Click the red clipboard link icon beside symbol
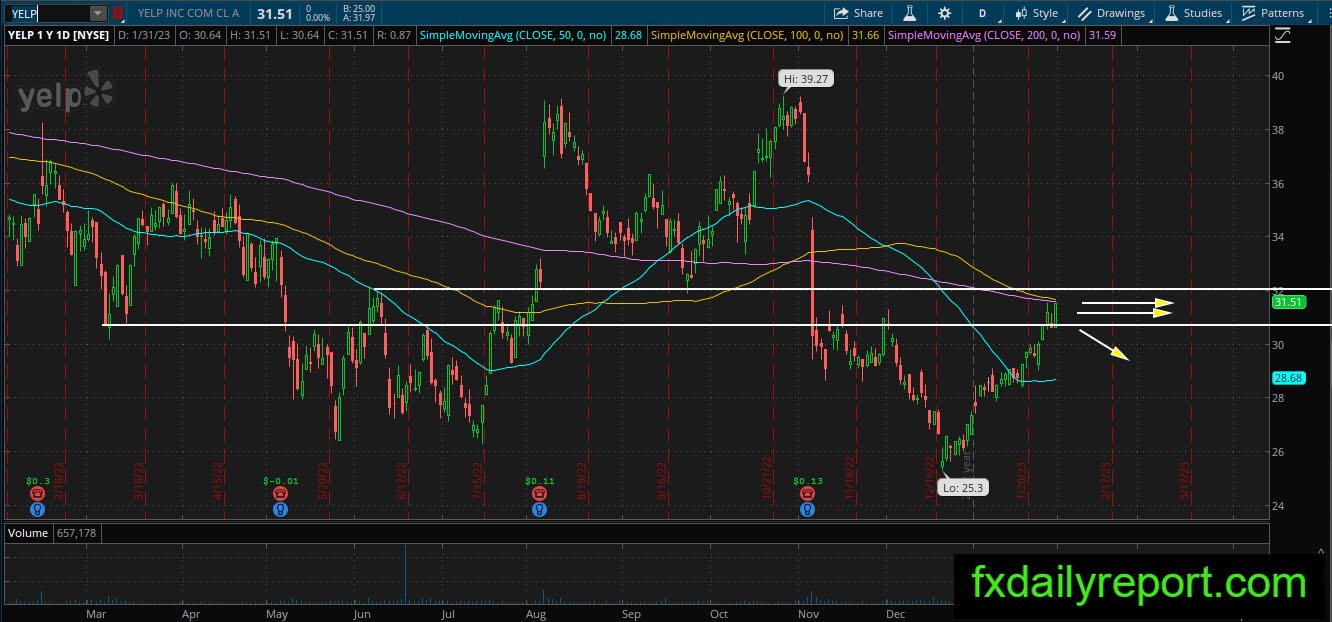Screen dimensions: 1332x622 [118, 13]
